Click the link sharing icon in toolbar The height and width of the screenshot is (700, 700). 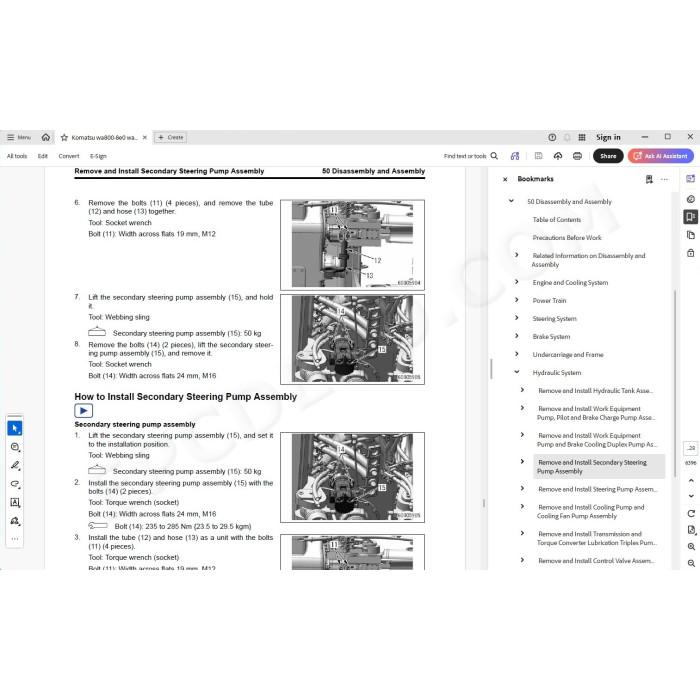[515, 156]
